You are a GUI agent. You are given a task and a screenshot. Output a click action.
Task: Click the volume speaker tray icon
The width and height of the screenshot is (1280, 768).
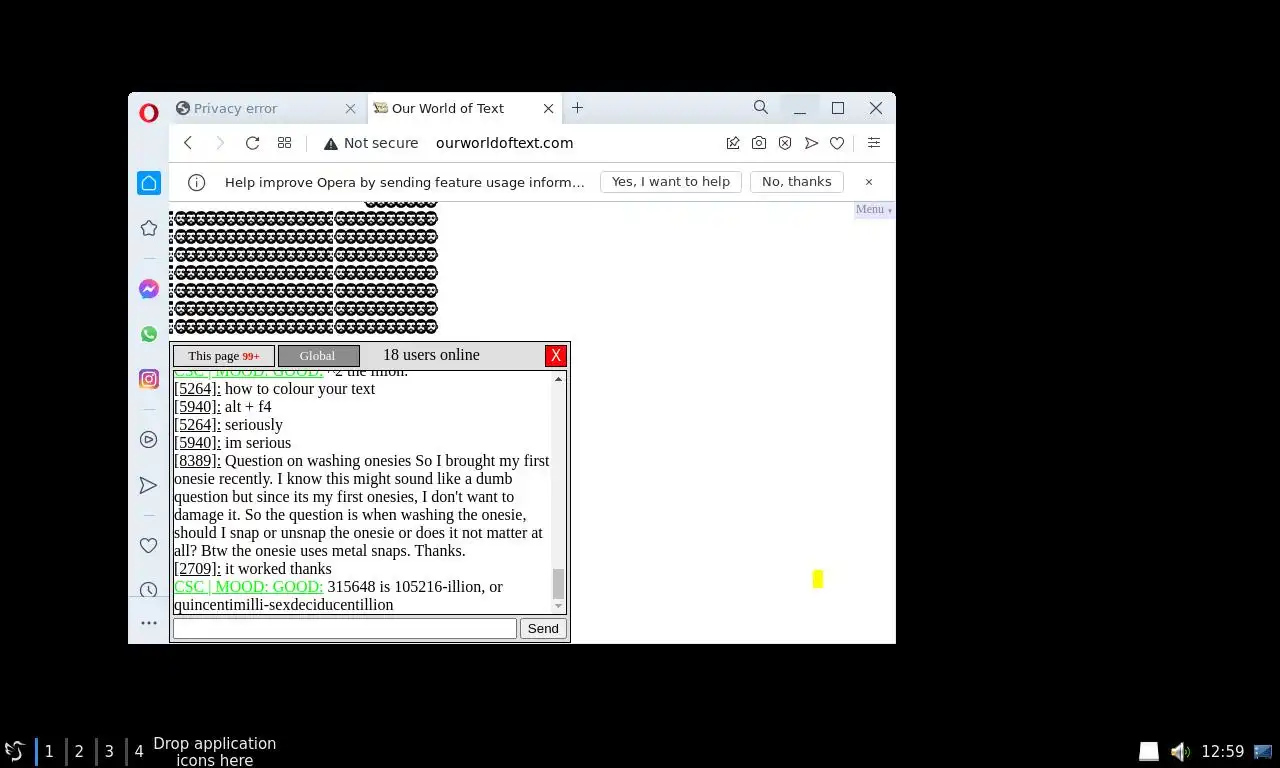(x=1180, y=751)
